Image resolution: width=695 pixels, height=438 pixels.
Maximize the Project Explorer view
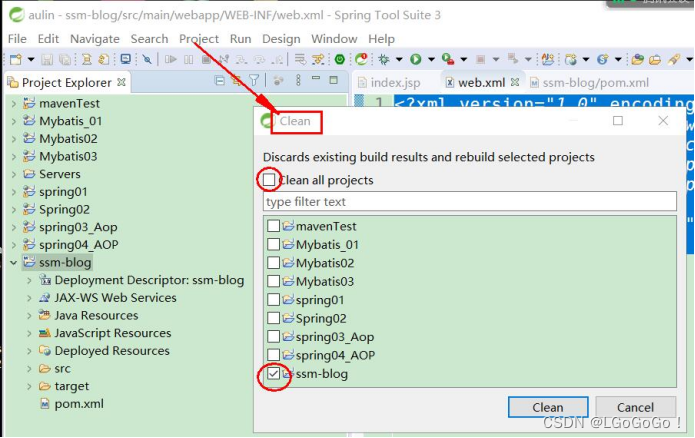click(334, 80)
